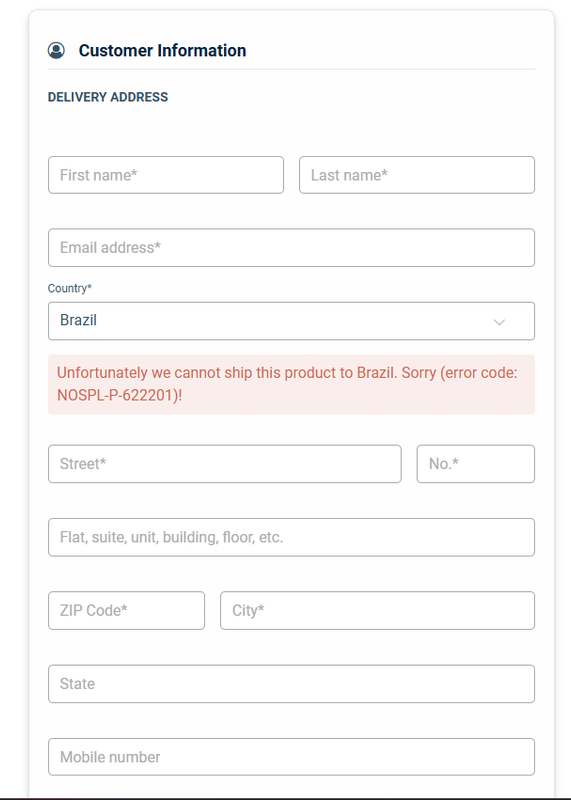Click the Brazil shipping error message
The image size is (571, 800).
pyautogui.click(x=291, y=384)
